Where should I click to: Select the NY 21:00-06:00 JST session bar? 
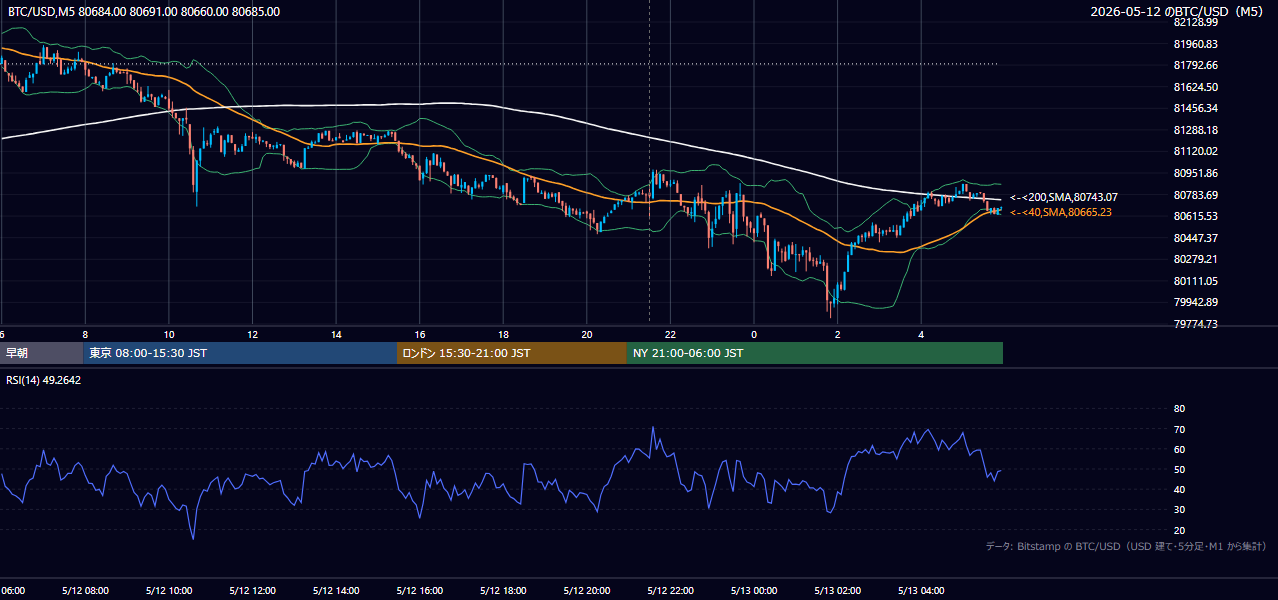[x=815, y=353]
